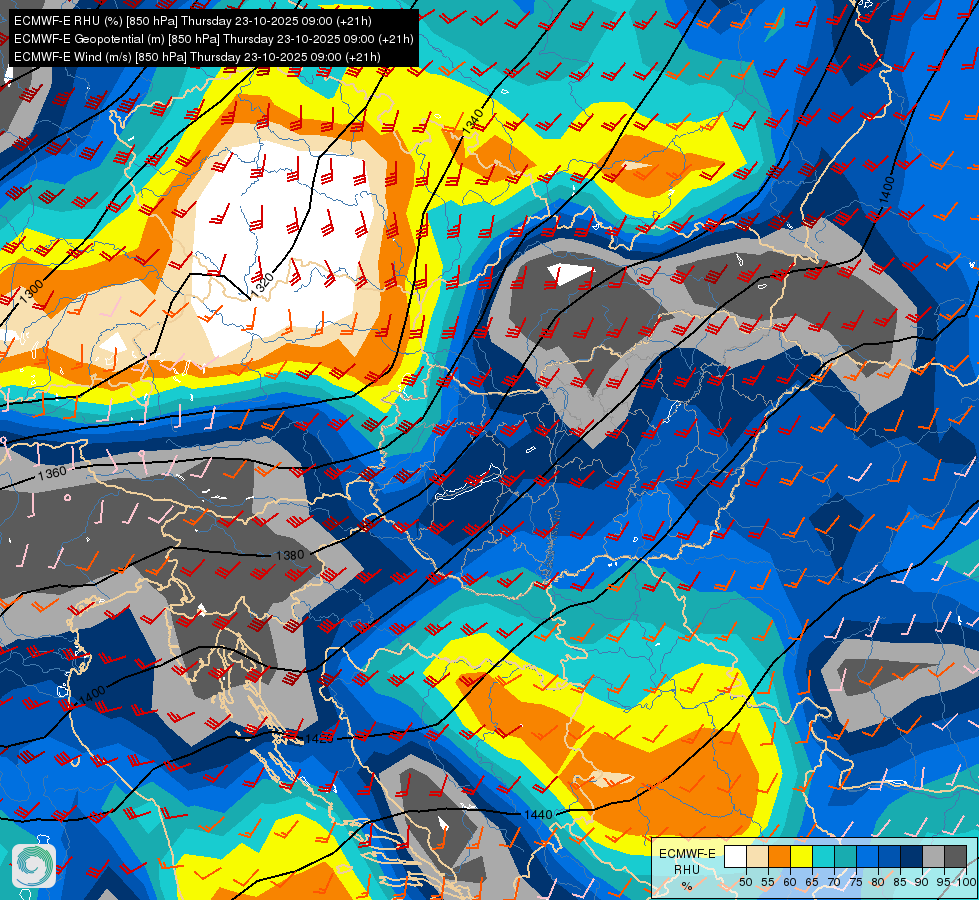Click the 1360 geopotential contour label
This screenshot has width=979, height=900.
click(x=52, y=473)
